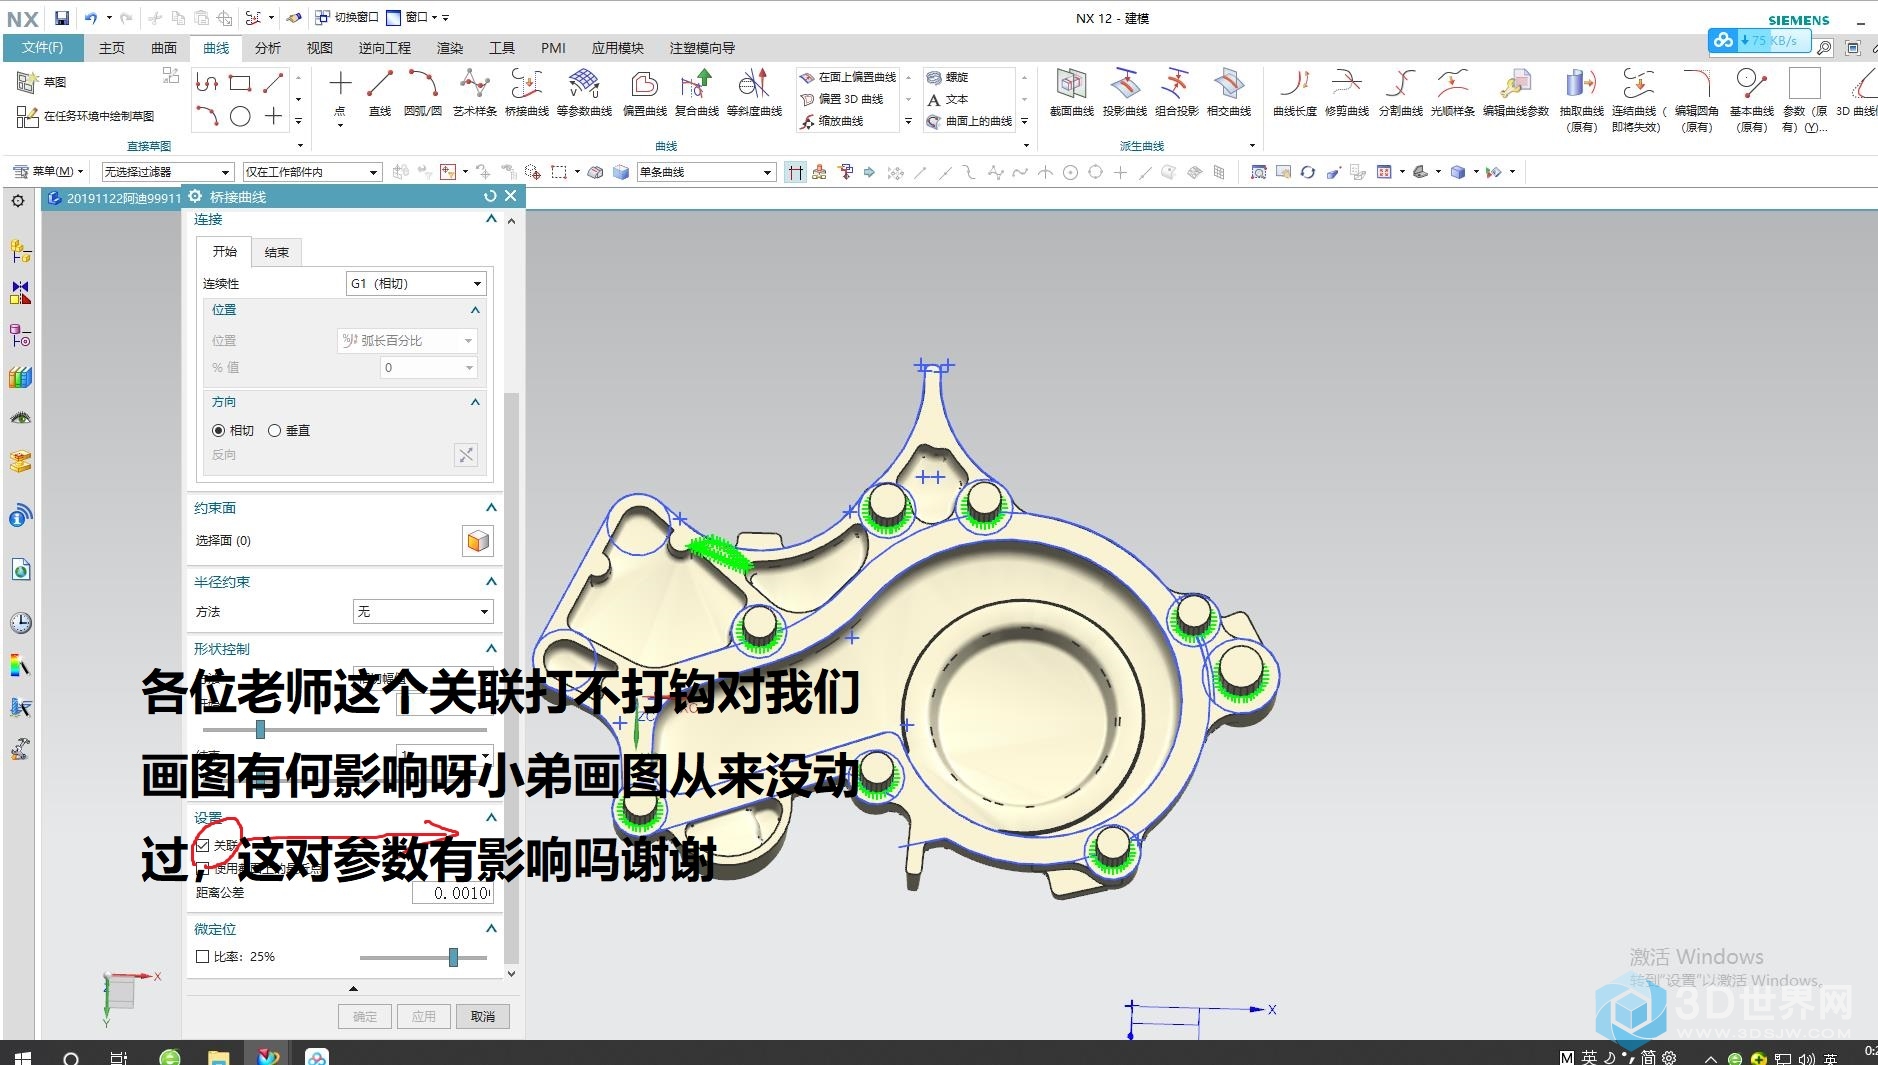Collapse the 约束面 section

(x=491, y=508)
